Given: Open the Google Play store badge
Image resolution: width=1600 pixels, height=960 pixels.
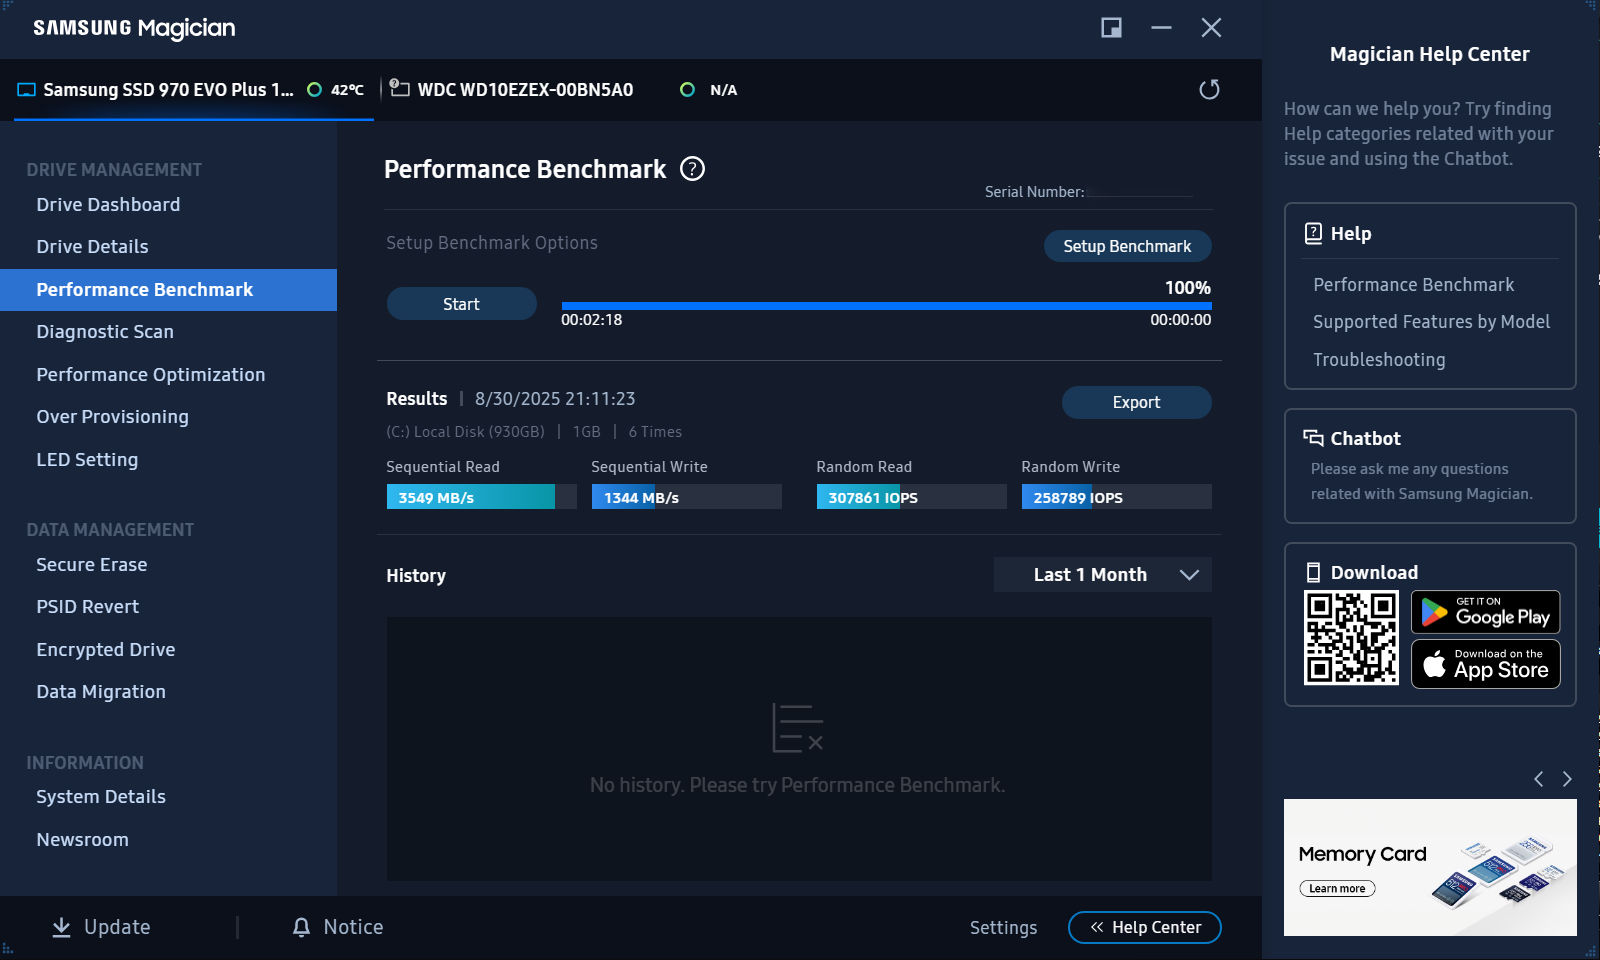Looking at the screenshot, I should click(1486, 612).
